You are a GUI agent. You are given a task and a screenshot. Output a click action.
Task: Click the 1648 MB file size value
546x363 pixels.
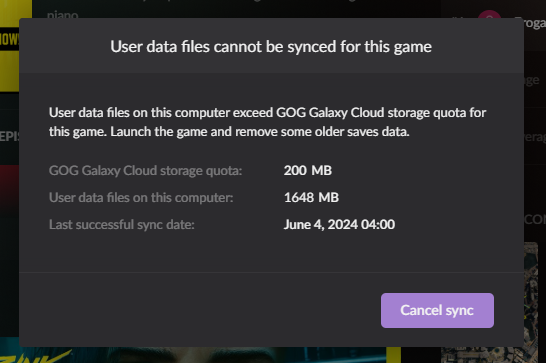click(311, 198)
